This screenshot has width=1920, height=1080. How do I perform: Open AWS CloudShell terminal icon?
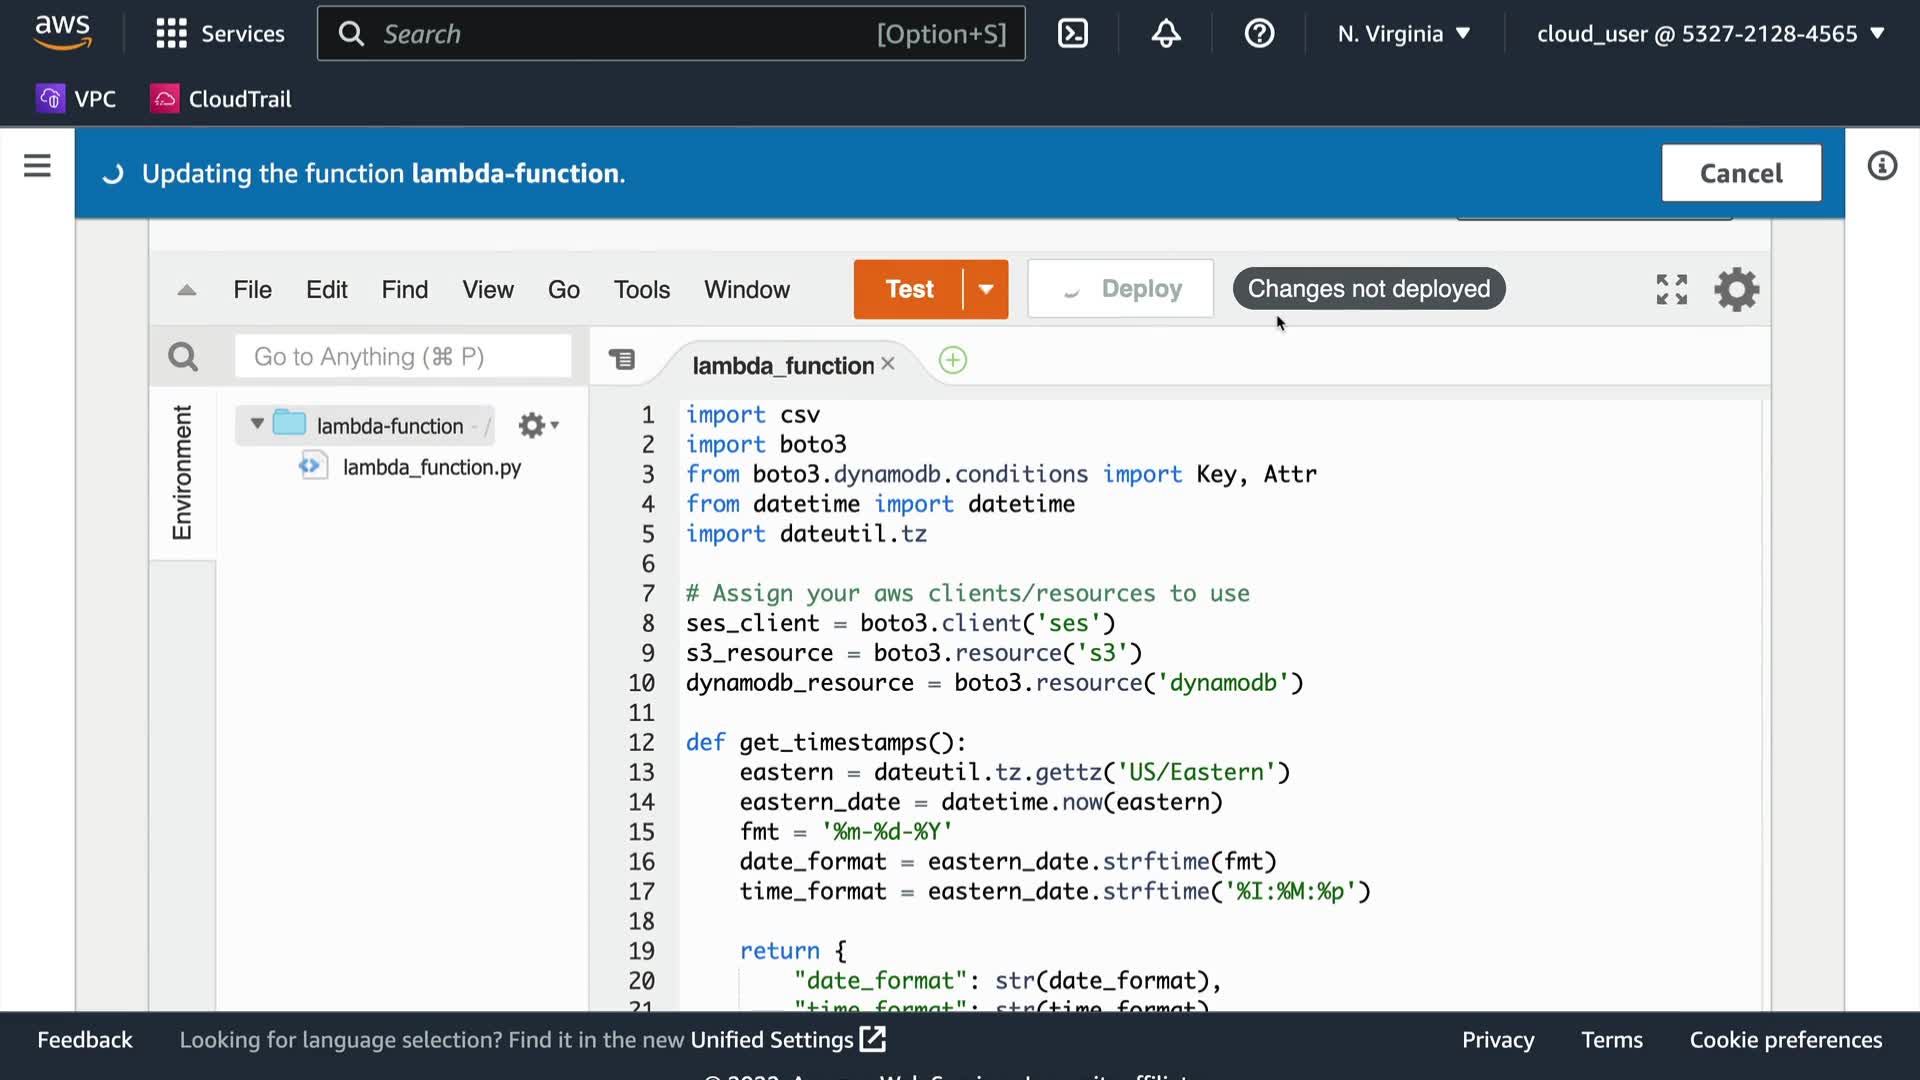pos(1073,34)
